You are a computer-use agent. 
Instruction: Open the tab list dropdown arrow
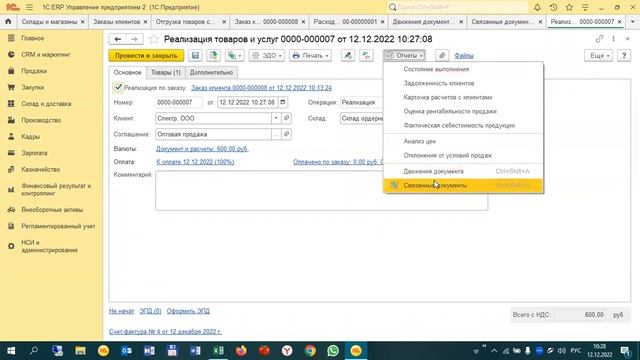(633, 21)
